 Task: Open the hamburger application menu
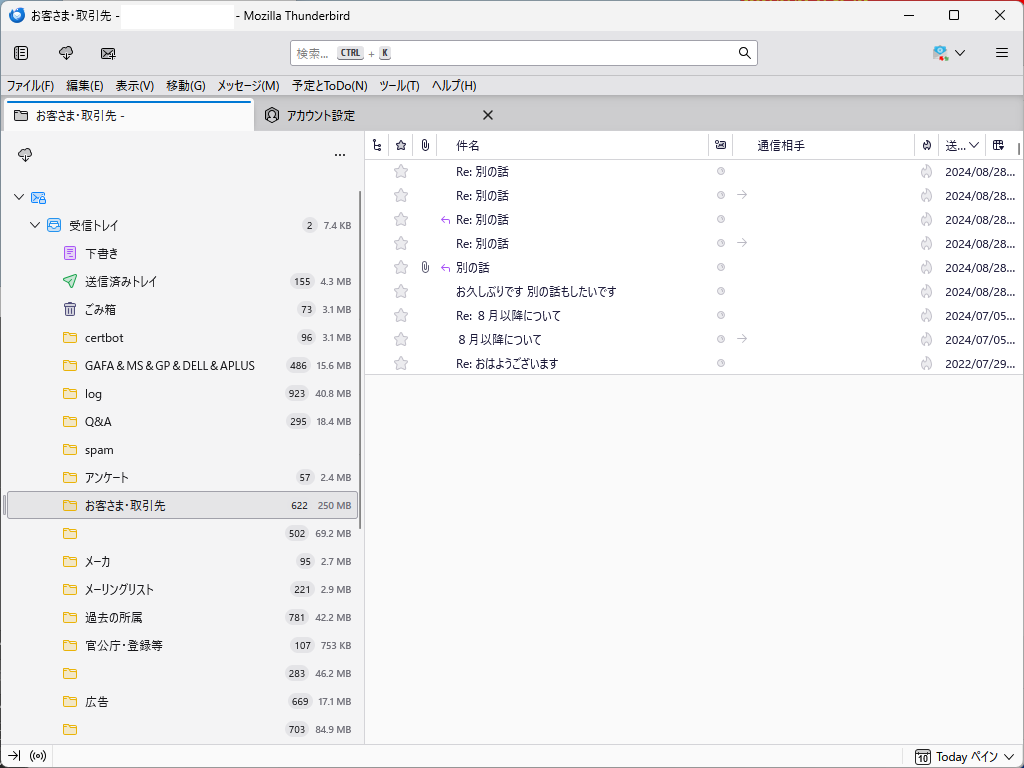pos(1002,53)
